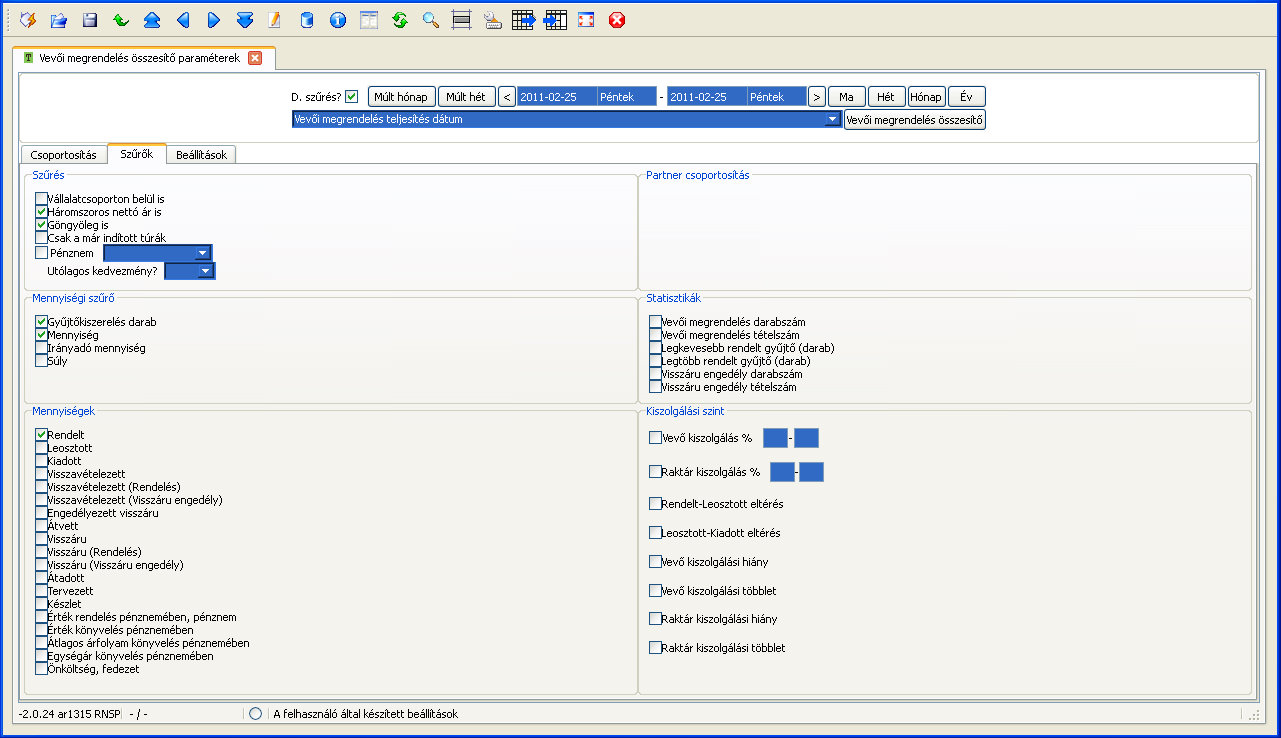
Task: Click the blue info circle icon
Action: pyautogui.click(x=338, y=20)
